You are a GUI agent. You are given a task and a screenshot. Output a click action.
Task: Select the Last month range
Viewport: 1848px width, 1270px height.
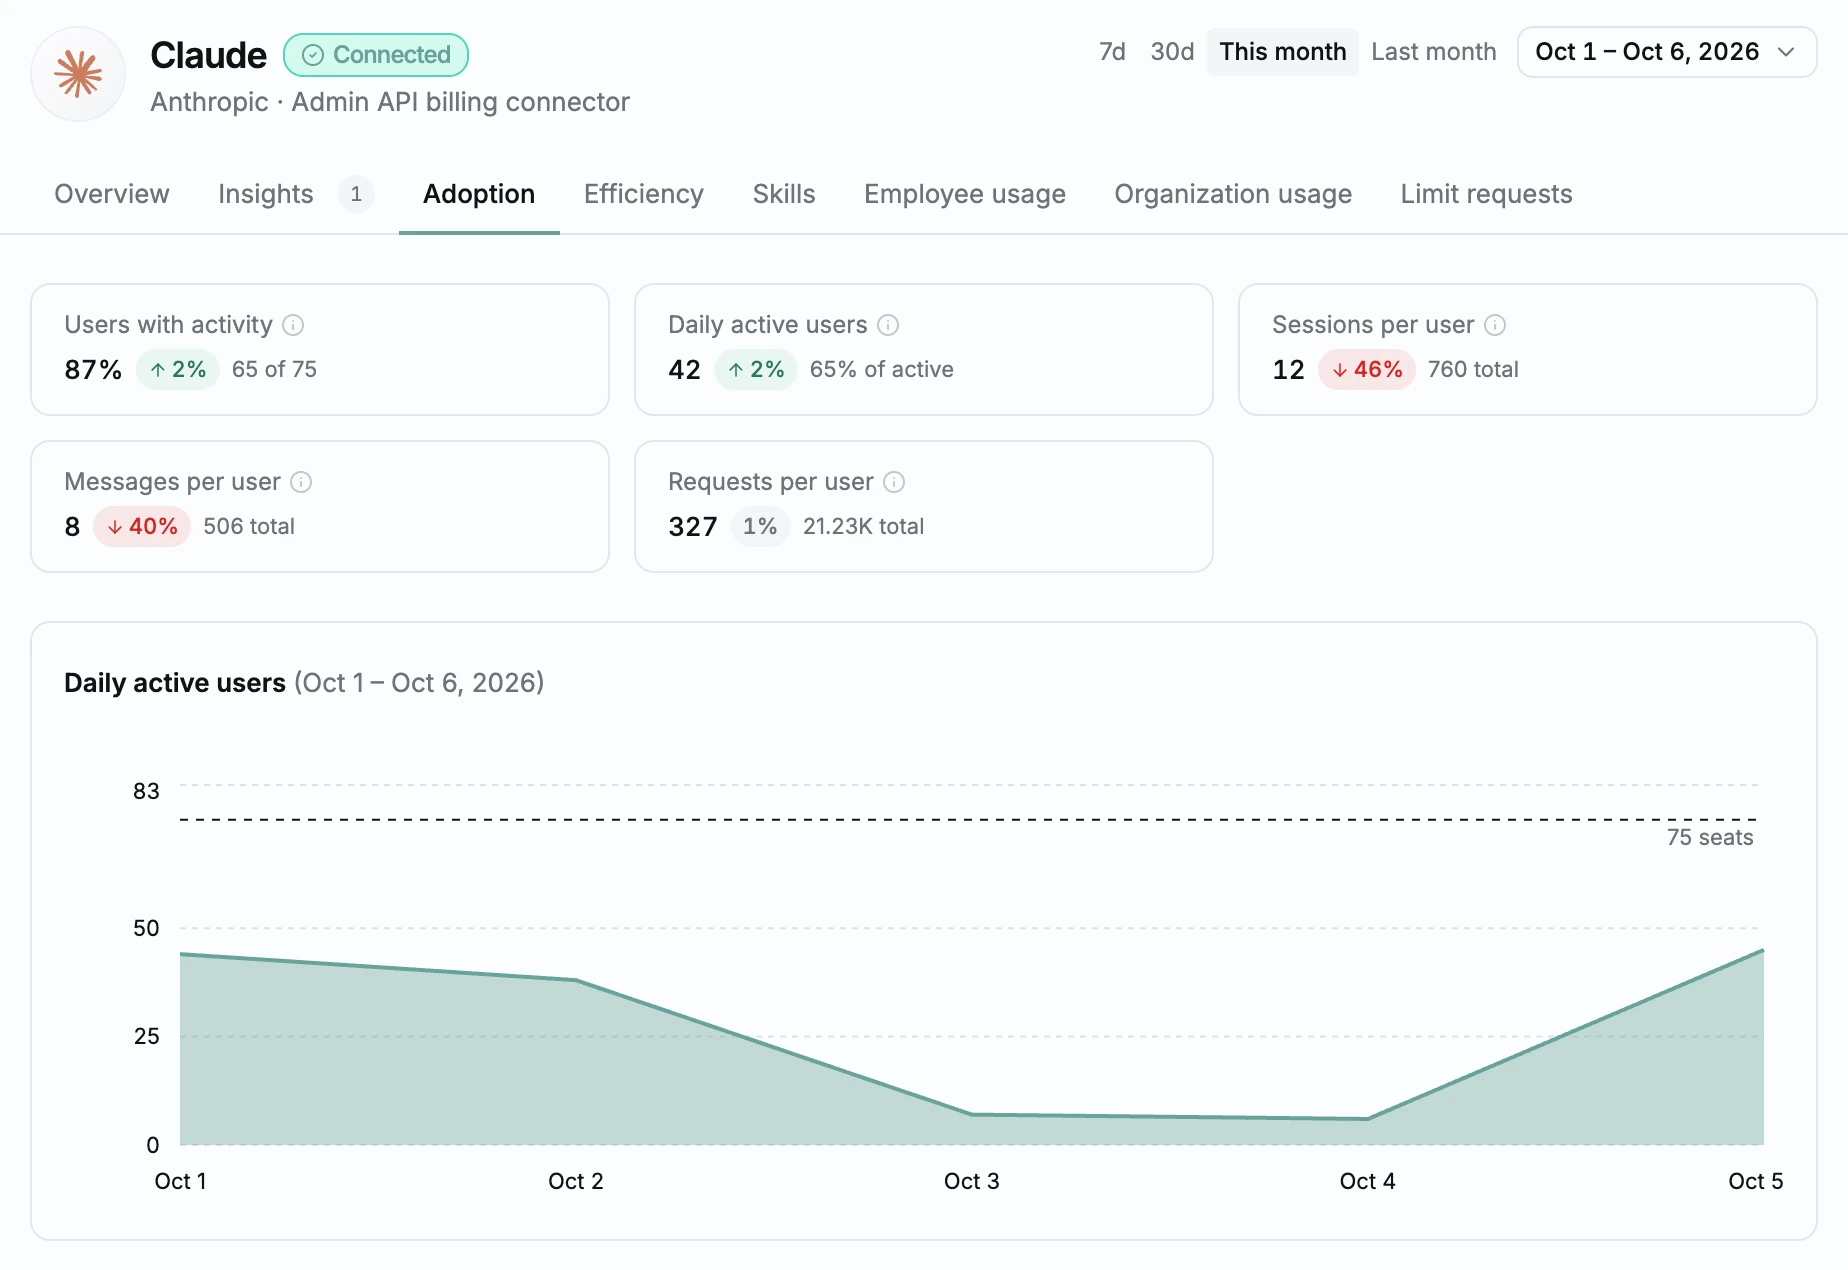1434,52
